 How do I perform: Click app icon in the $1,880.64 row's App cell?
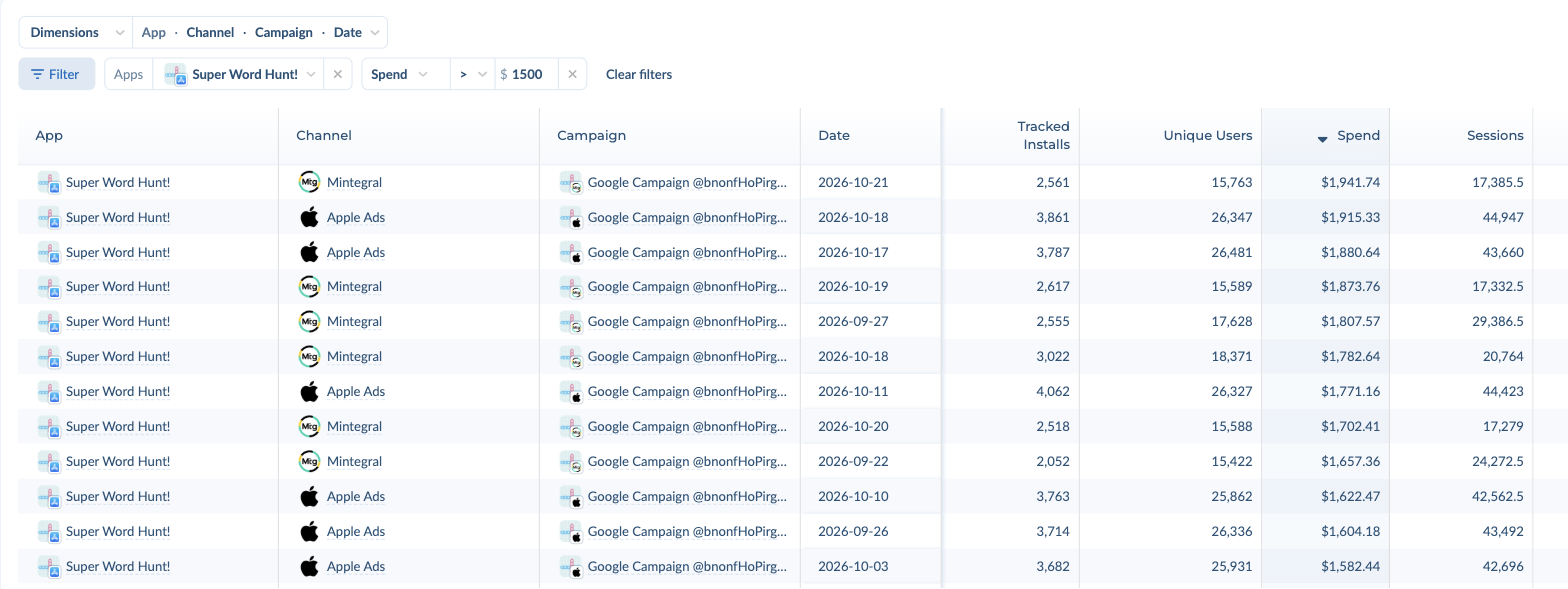(49, 252)
